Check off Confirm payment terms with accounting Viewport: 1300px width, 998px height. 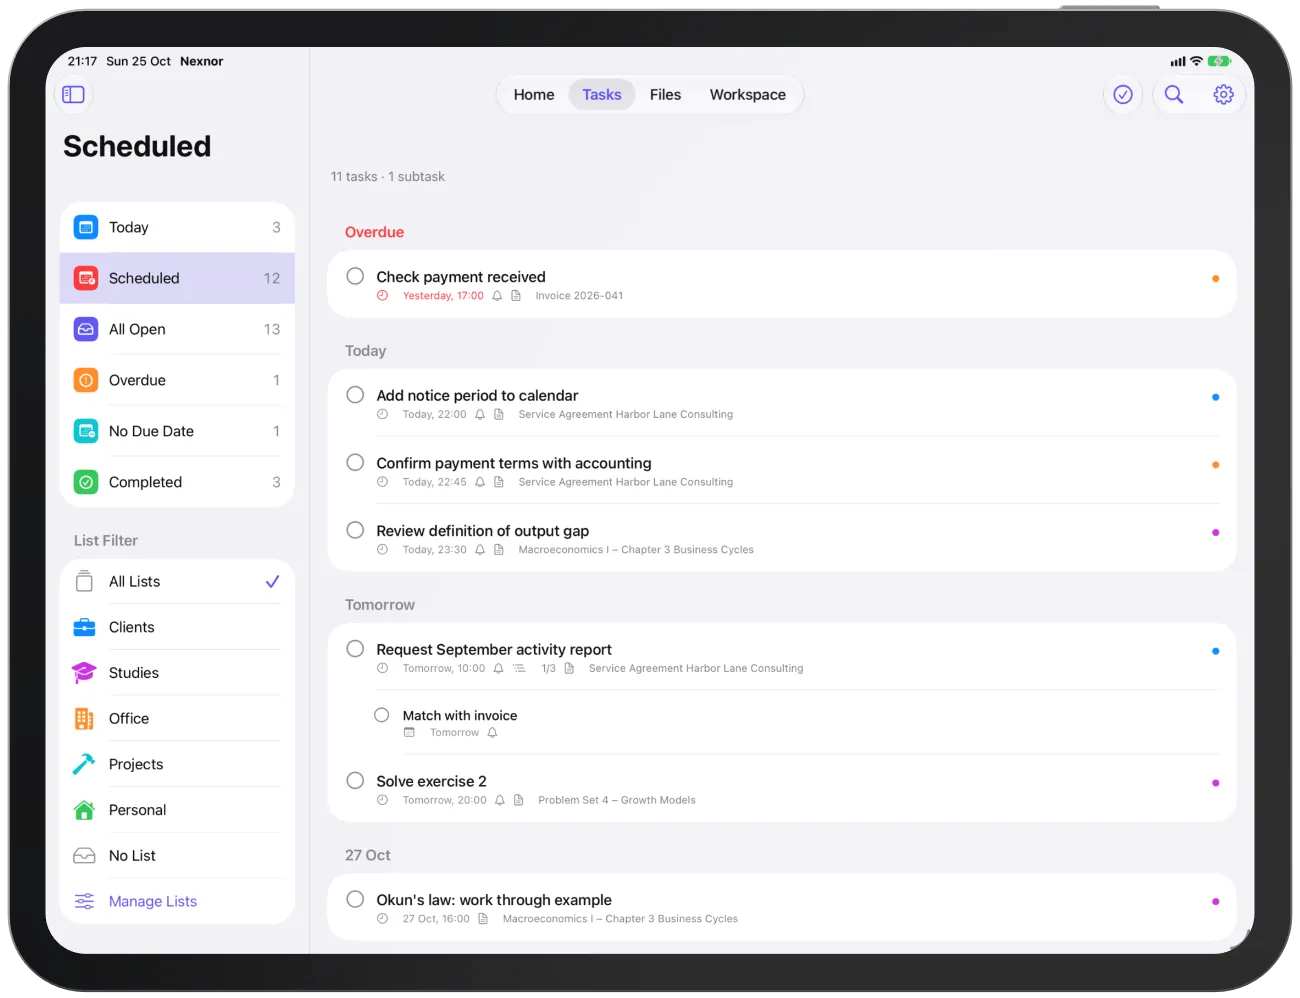pos(355,463)
